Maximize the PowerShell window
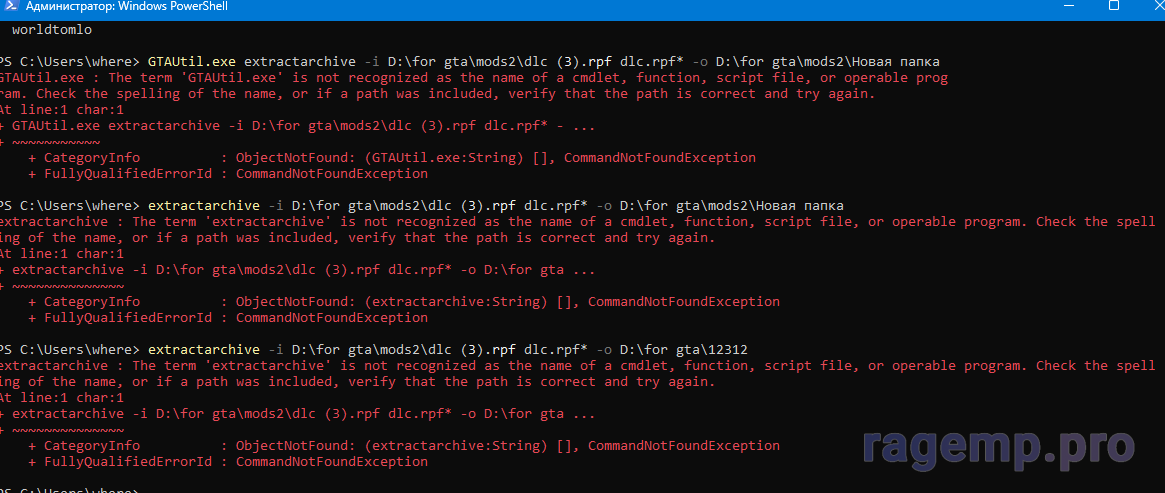Image resolution: width=1165 pixels, height=493 pixels. point(1114,8)
